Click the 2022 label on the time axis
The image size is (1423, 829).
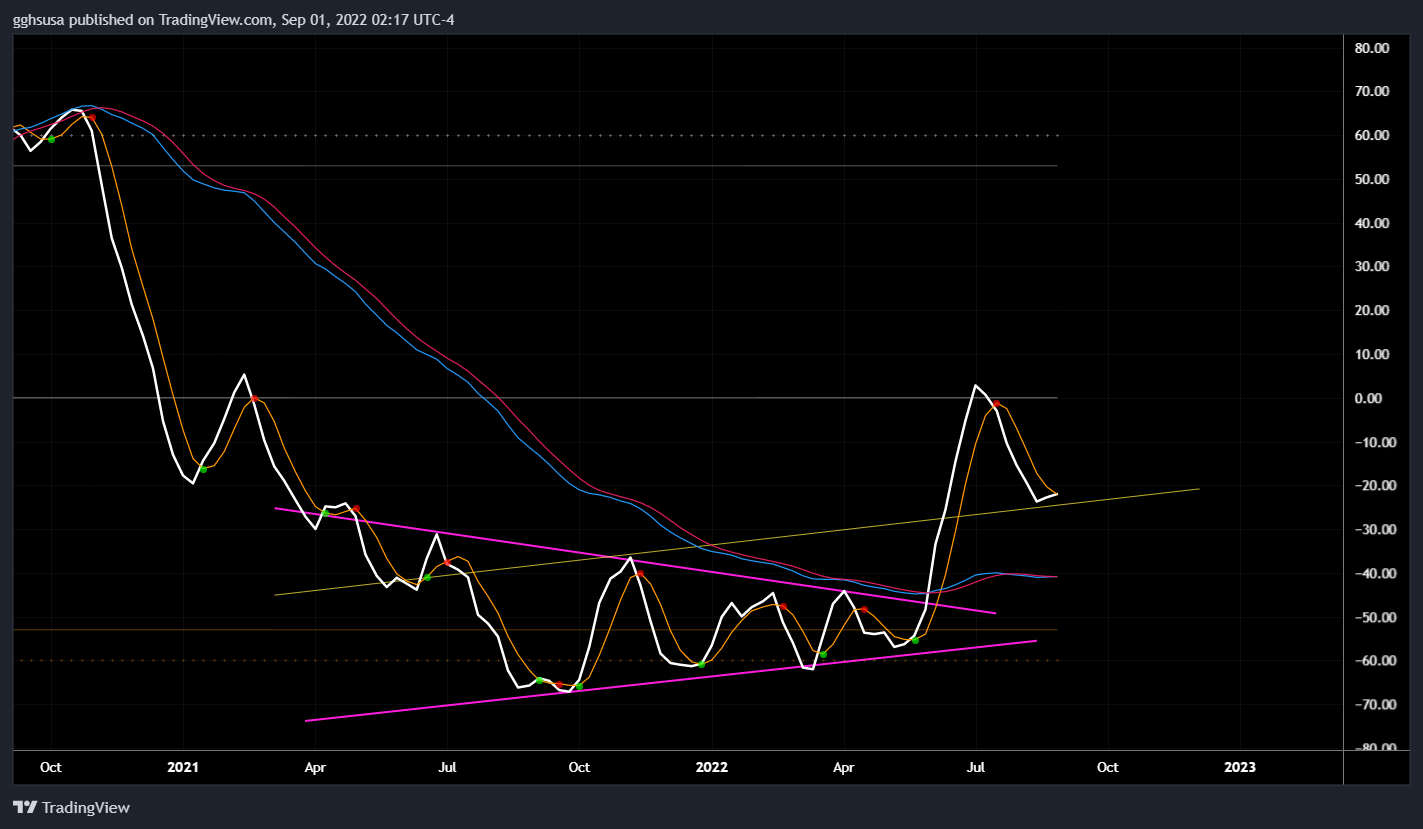(x=711, y=767)
